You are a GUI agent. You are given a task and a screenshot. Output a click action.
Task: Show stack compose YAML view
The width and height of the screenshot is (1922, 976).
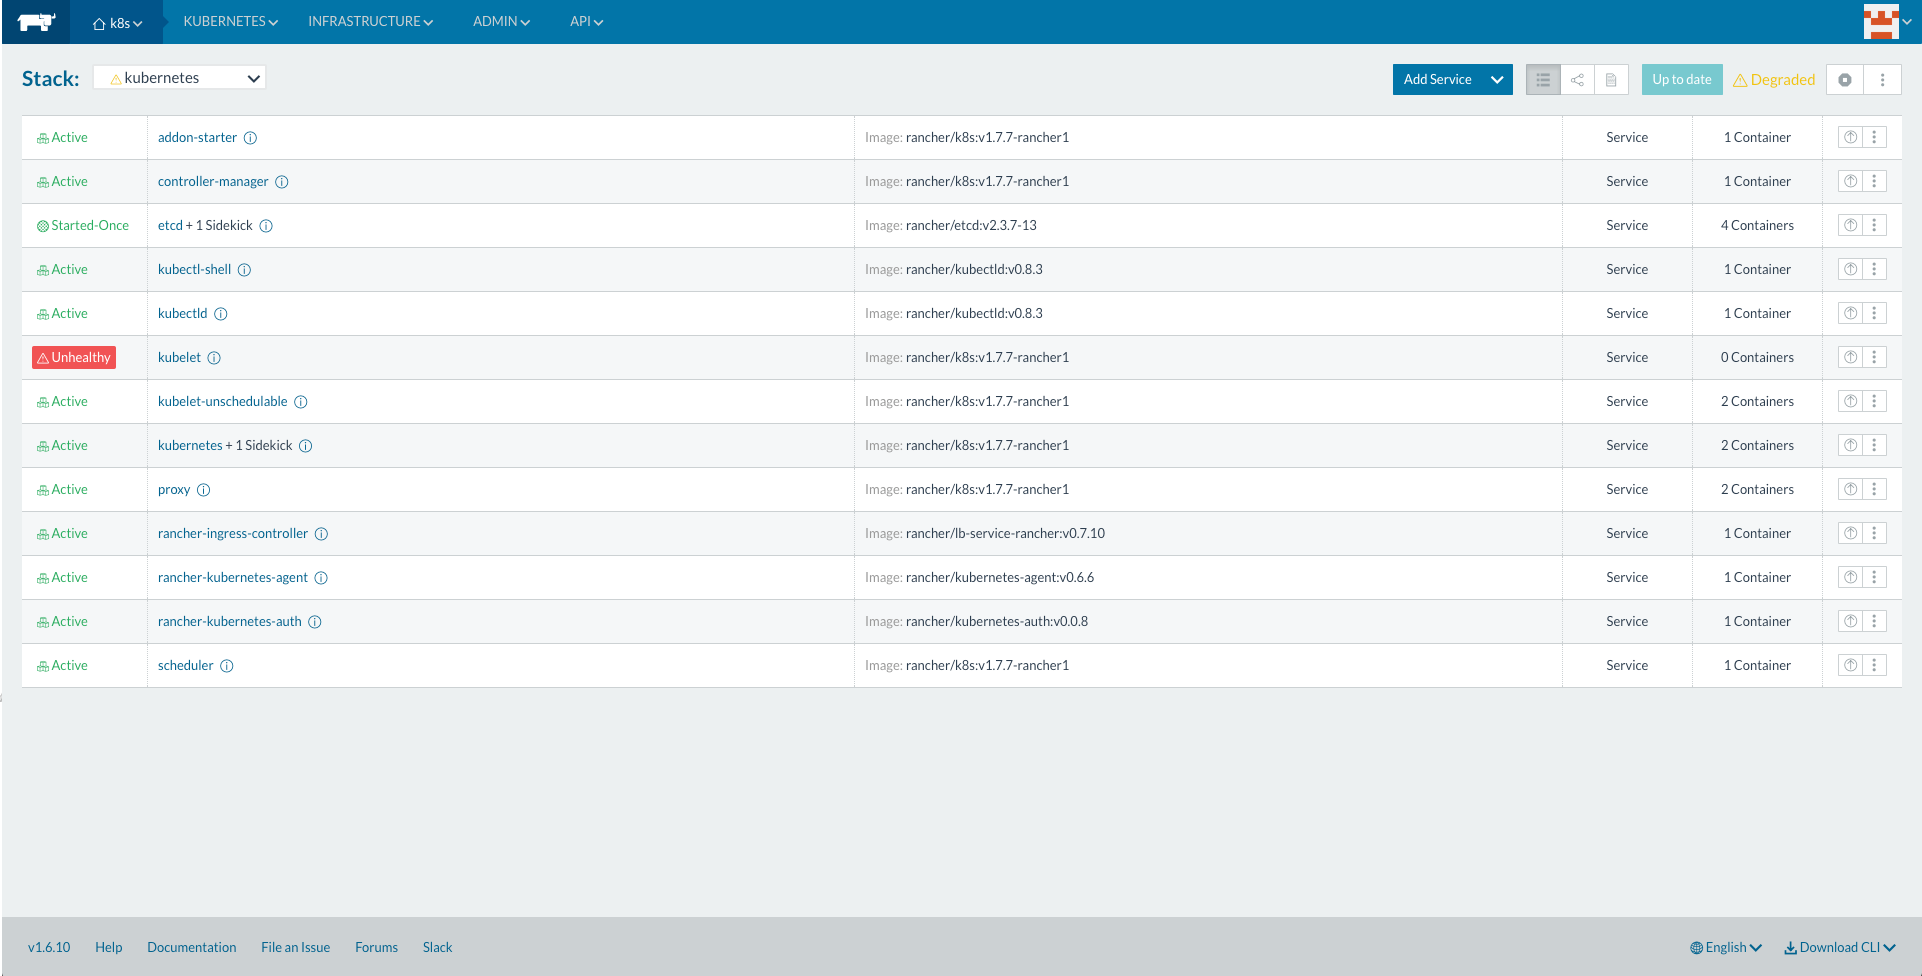[1611, 80]
